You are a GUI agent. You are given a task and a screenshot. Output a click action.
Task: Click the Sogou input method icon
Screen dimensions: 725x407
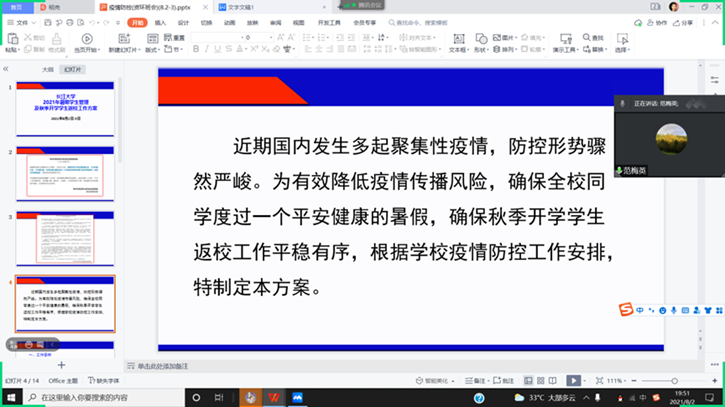coord(625,311)
